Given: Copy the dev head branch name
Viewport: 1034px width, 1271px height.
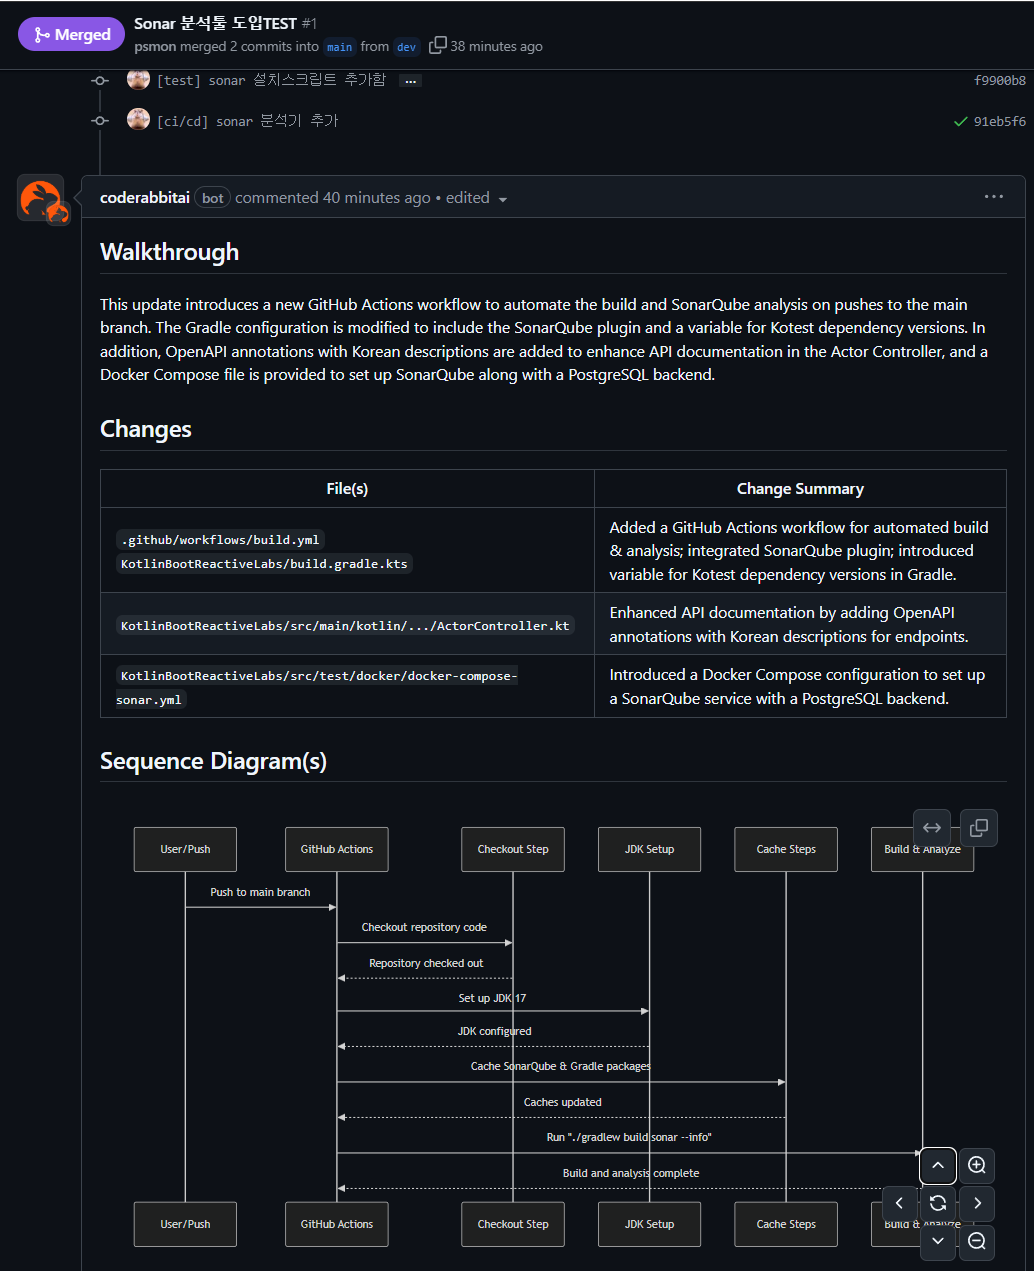Looking at the screenshot, I should 438,46.
